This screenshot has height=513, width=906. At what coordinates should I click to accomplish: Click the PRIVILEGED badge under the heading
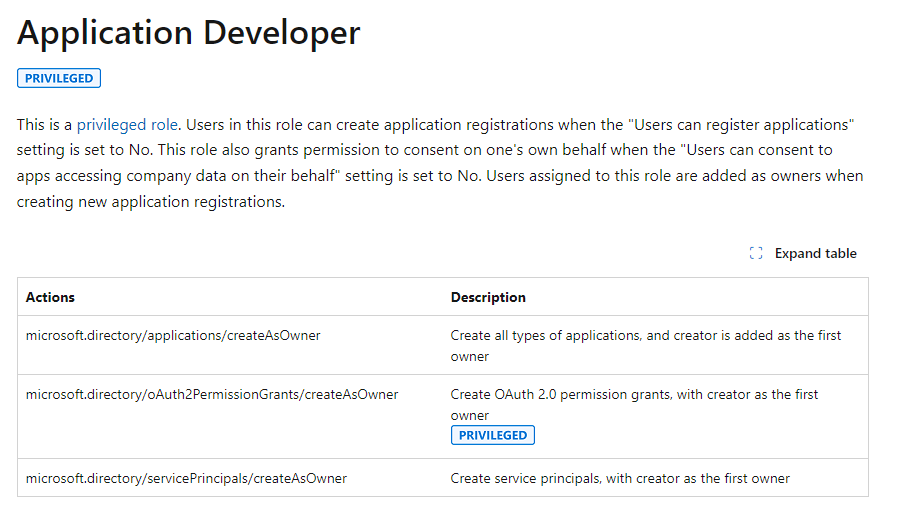coord(59,78)
